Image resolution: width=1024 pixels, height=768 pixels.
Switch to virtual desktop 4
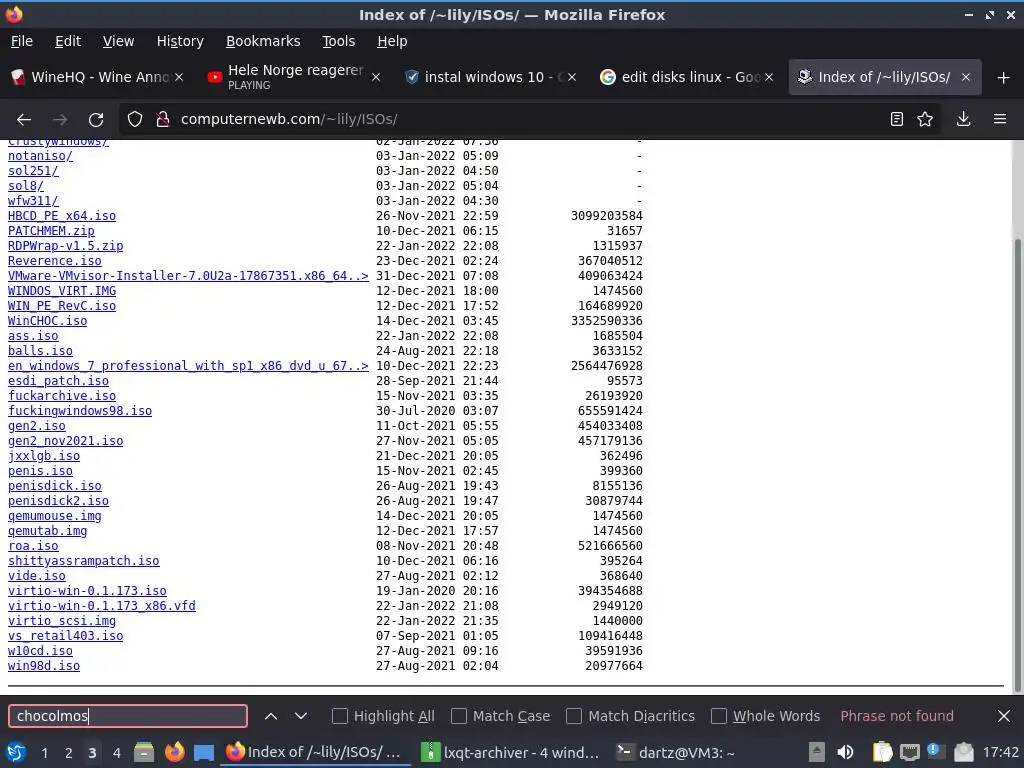(x=116, y=753)
